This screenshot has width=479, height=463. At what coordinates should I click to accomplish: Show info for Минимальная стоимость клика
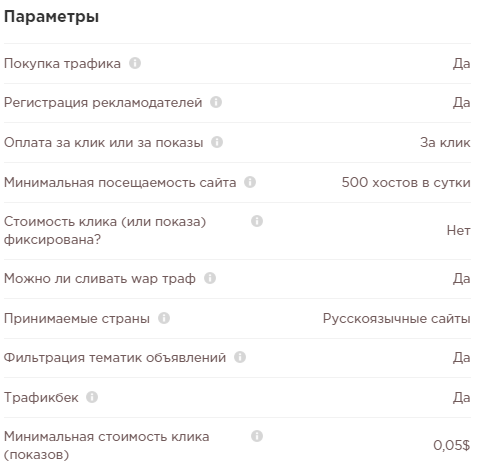tap(257, 436)
